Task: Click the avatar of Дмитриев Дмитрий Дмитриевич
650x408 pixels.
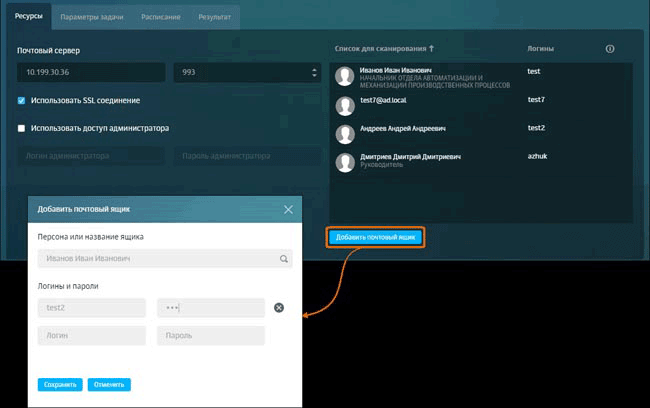Action: point(345,162)
